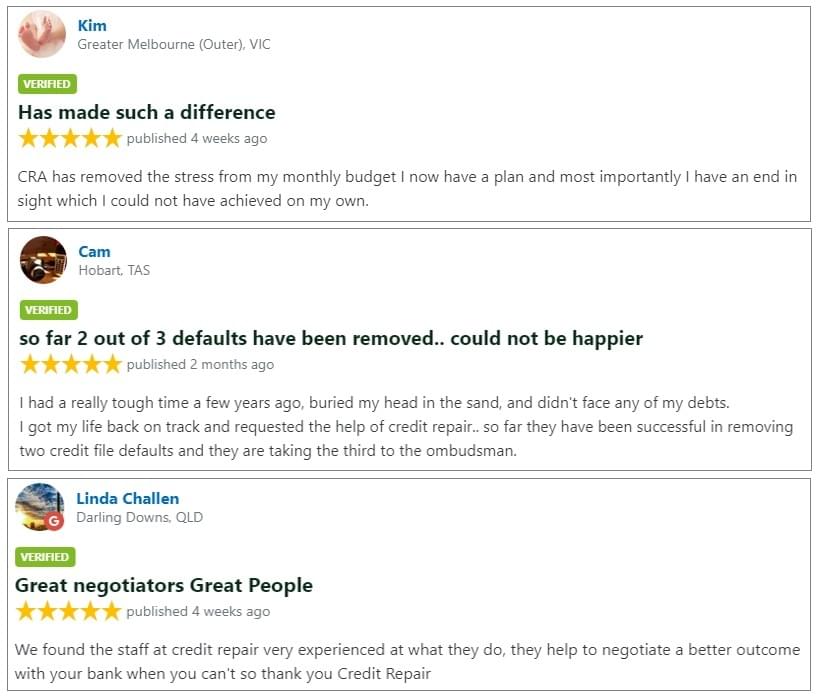Screen dimensions: 817x696
Task: Open reviewer Cam's name link
Action: [94, 252]
